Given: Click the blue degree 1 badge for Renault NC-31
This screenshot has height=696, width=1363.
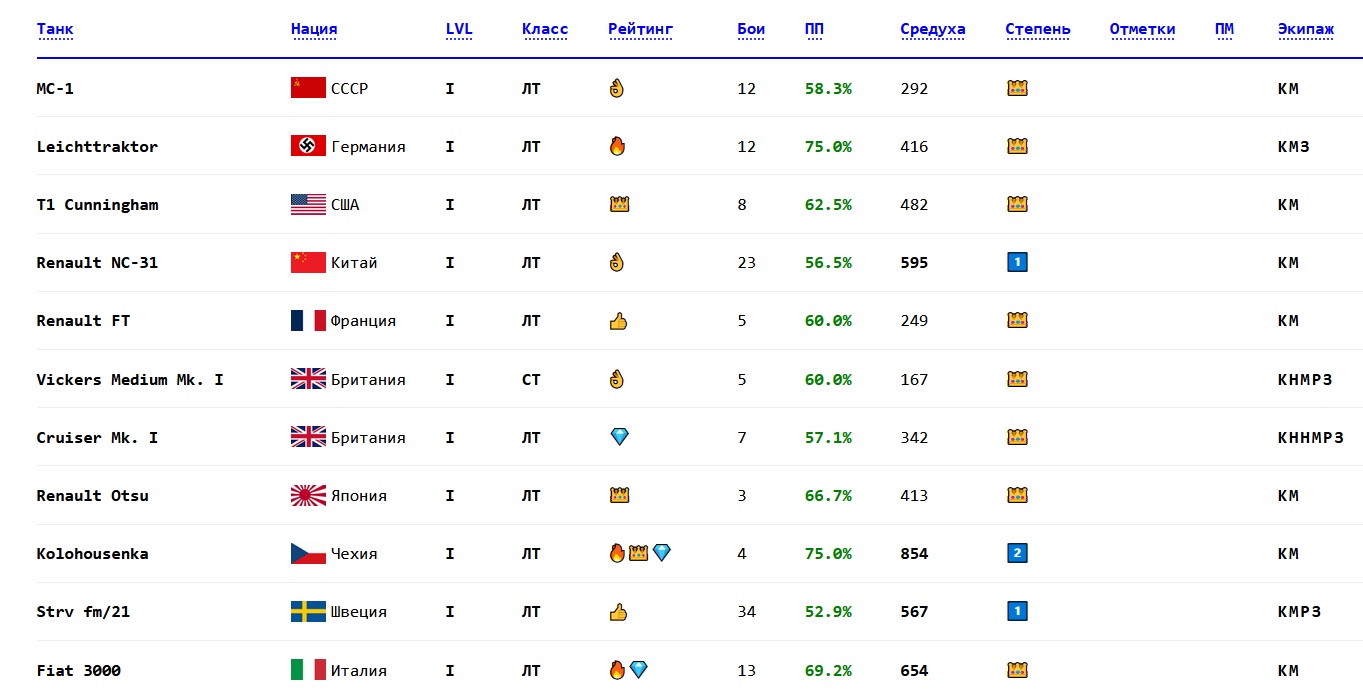Looking at the screenshot, I should (1017, 263).
